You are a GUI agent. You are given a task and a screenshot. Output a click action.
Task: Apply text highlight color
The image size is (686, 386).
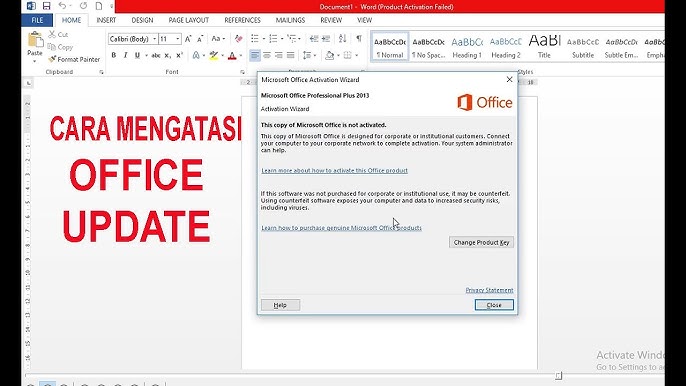coord(214,55)
